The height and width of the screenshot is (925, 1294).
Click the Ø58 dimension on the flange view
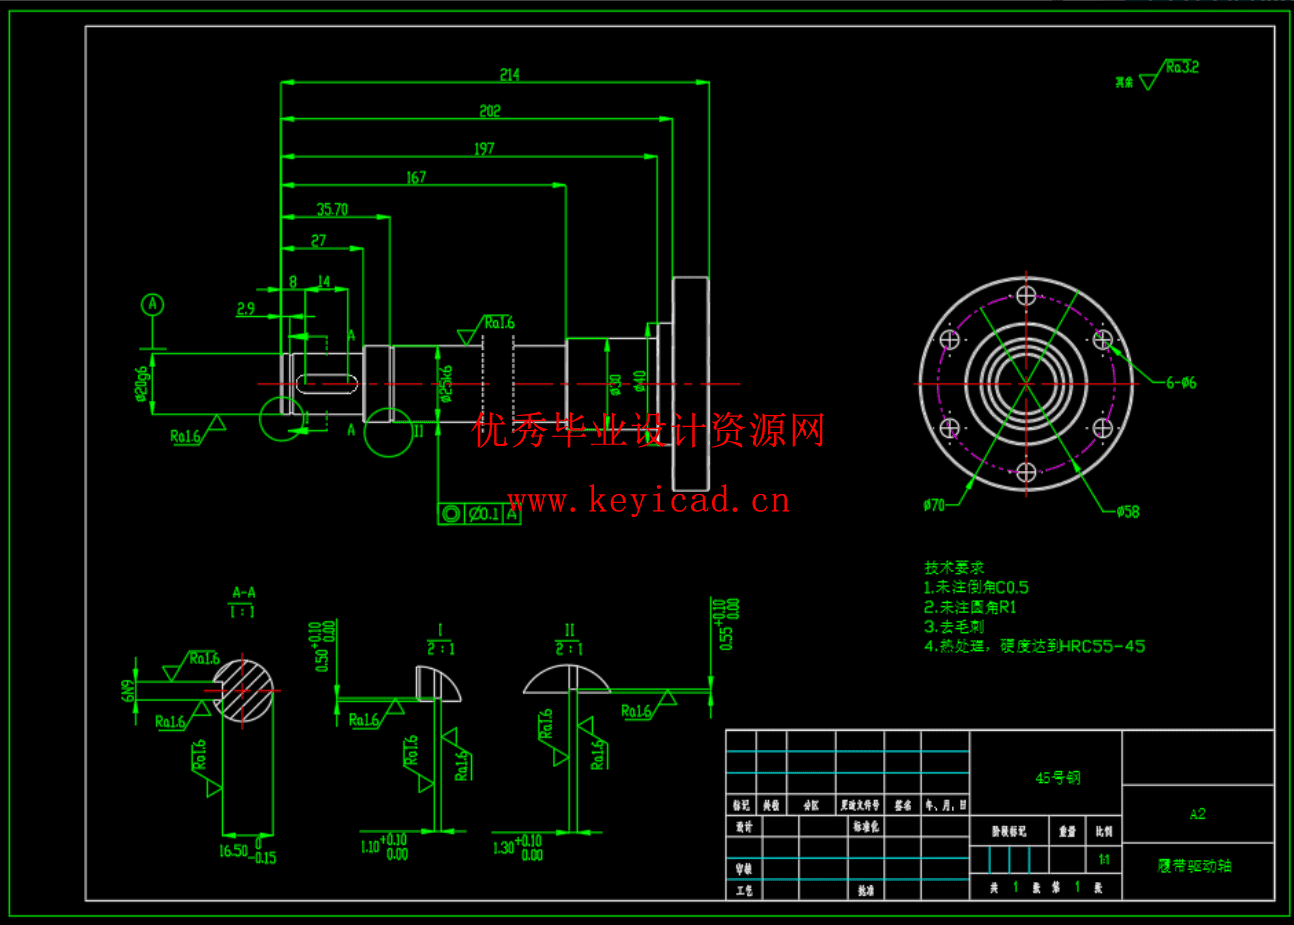(1127, 511)
